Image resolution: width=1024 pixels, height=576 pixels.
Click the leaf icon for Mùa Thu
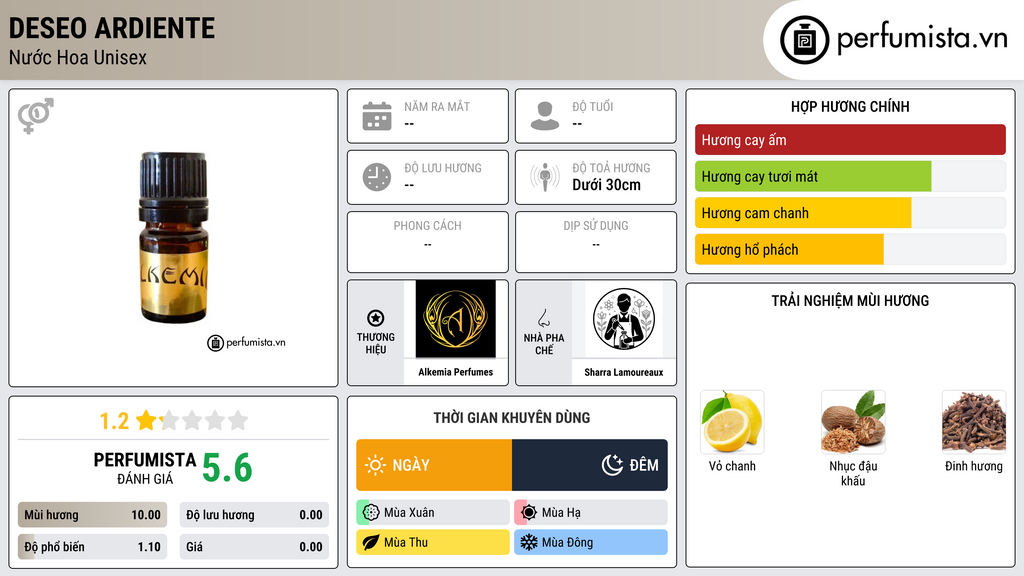371,542
